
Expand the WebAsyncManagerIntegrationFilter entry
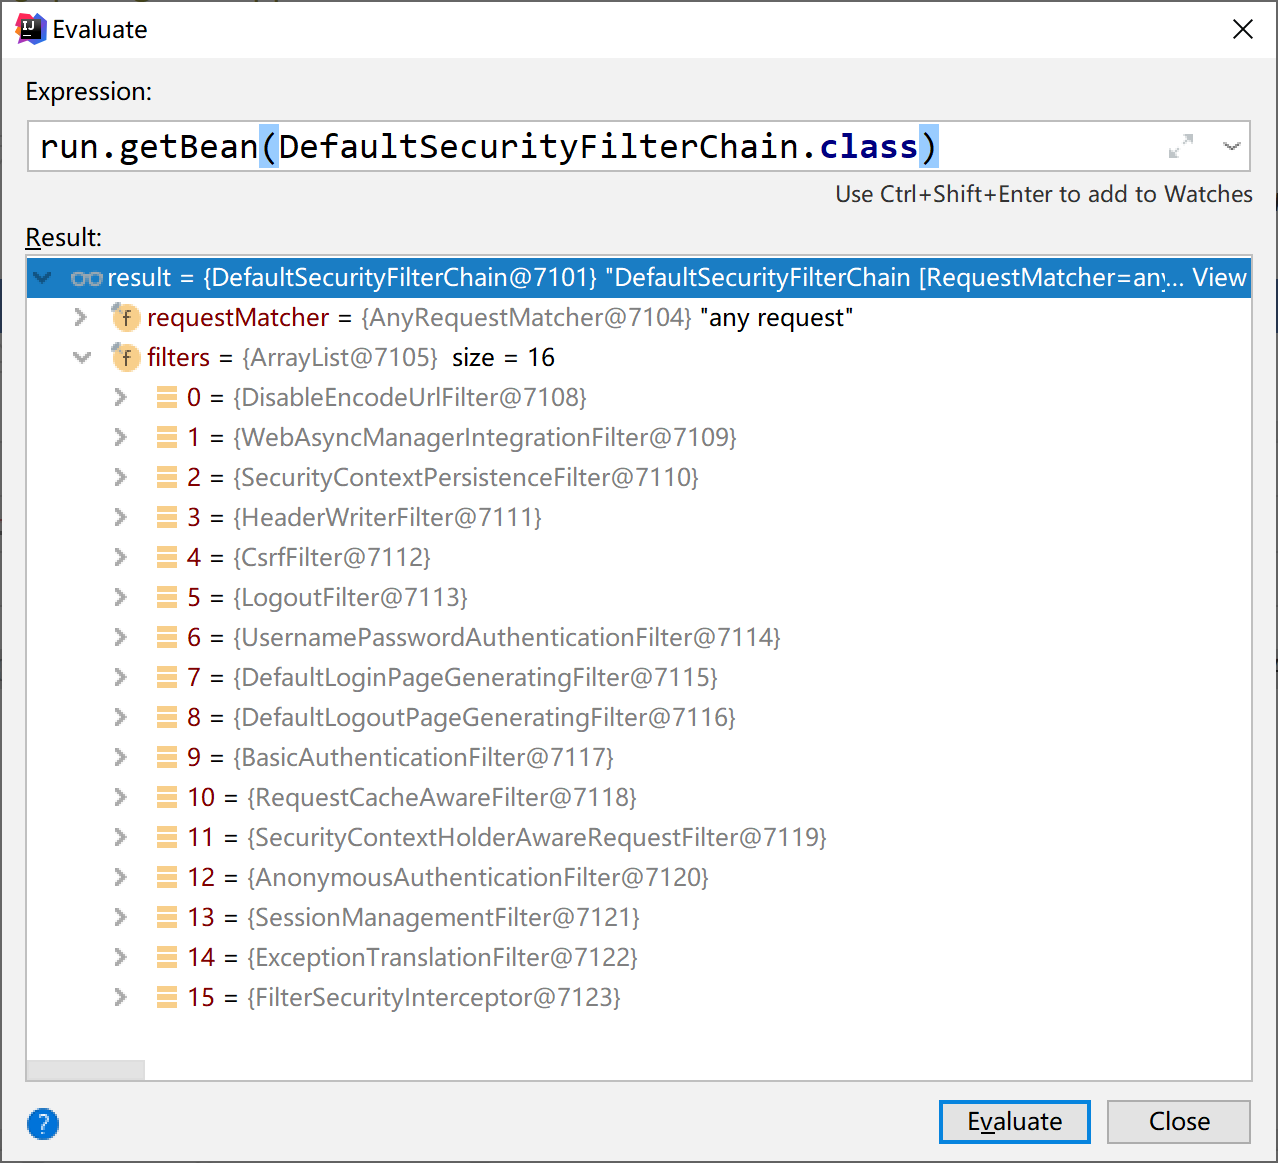coord(121,437)
